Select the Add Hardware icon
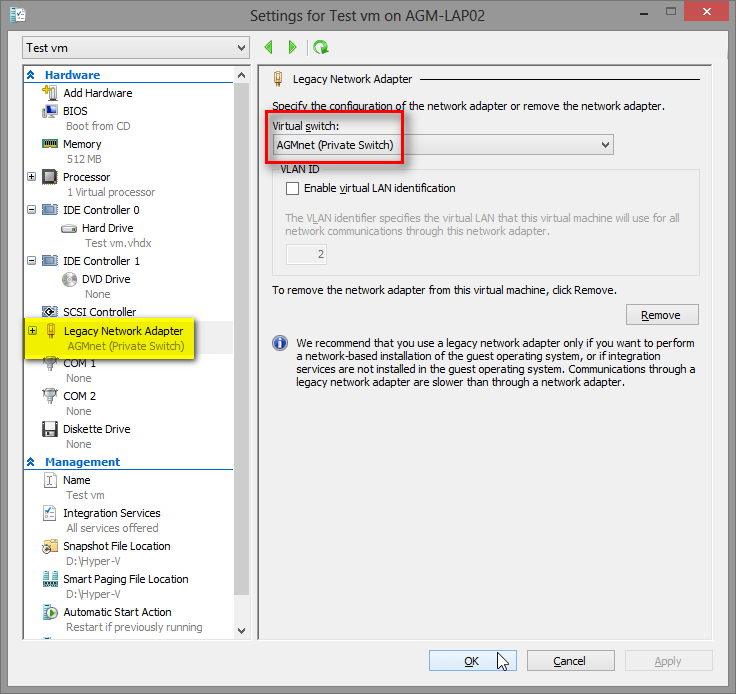Screen dimensions: 736x694 point(50,93)
